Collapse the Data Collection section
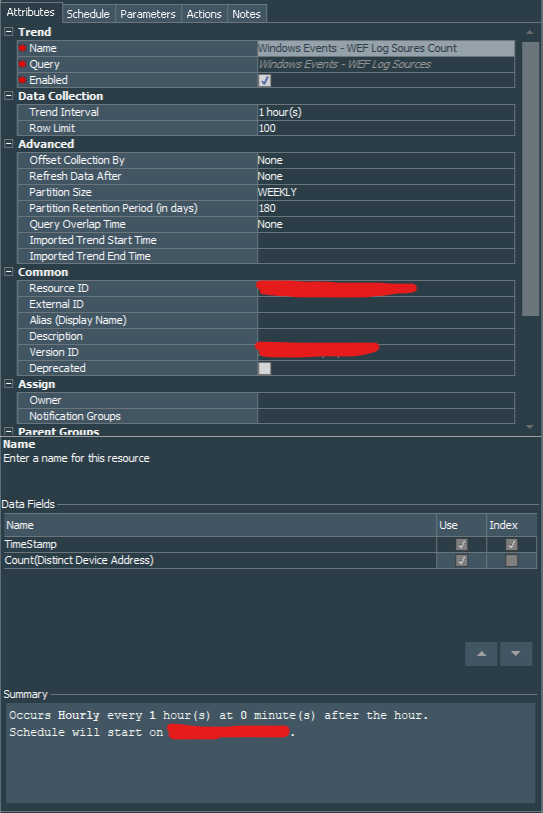 click(9, 96)
